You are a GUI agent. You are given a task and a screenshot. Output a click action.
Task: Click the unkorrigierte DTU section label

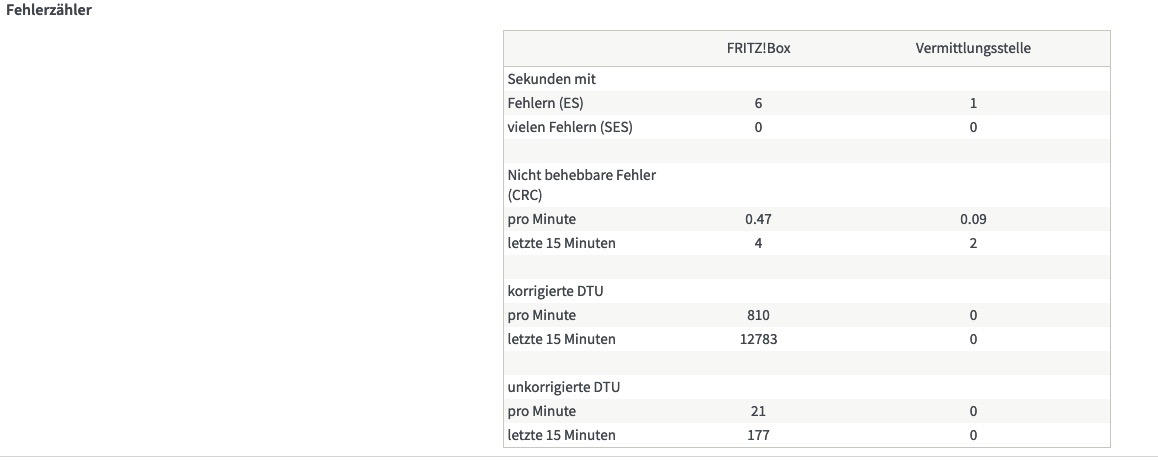(562, 387)
